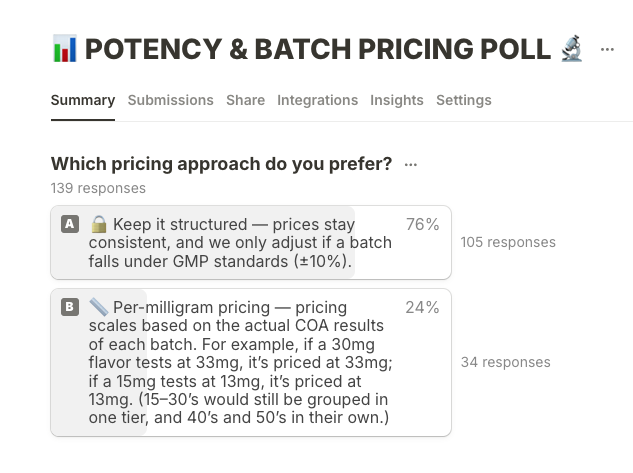View the Insights tab
Viewport: 633px width, 473px height.
(397, 100)
